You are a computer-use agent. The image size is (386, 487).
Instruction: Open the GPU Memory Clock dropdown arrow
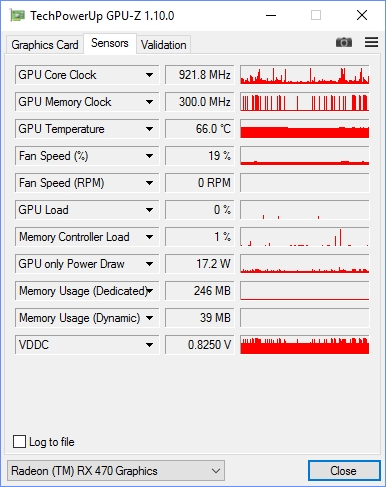[x=149, y=102]
